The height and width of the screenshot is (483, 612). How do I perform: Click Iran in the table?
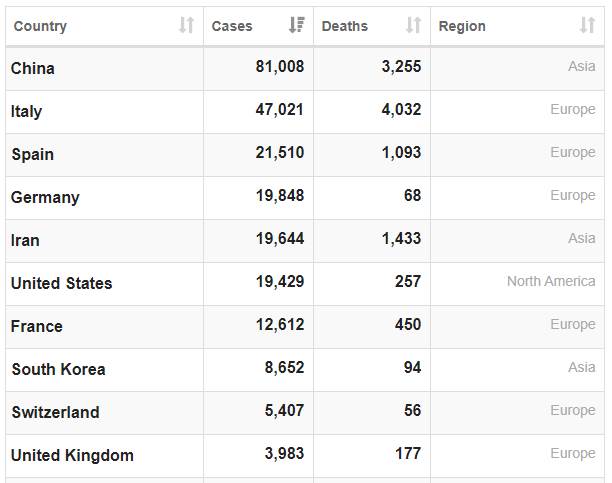26,240
